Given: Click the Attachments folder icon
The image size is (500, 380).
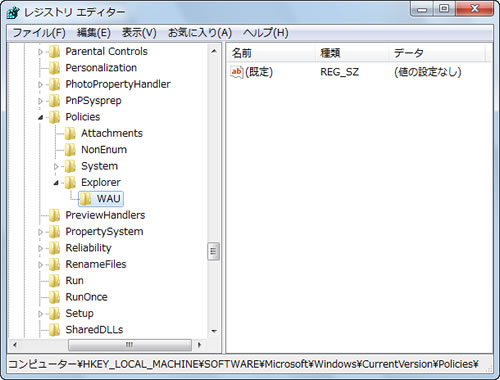Looking at the screenshot, I should coord(70,133).
